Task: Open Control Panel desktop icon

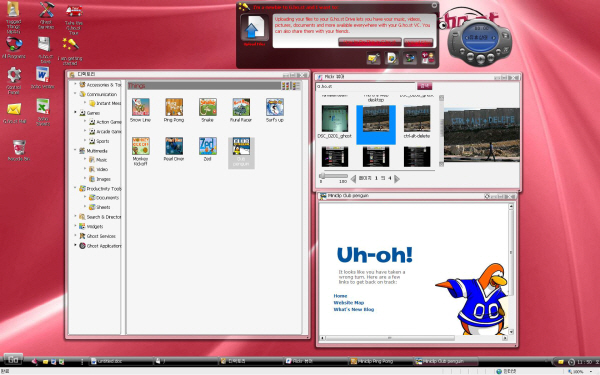Action: 14,75
